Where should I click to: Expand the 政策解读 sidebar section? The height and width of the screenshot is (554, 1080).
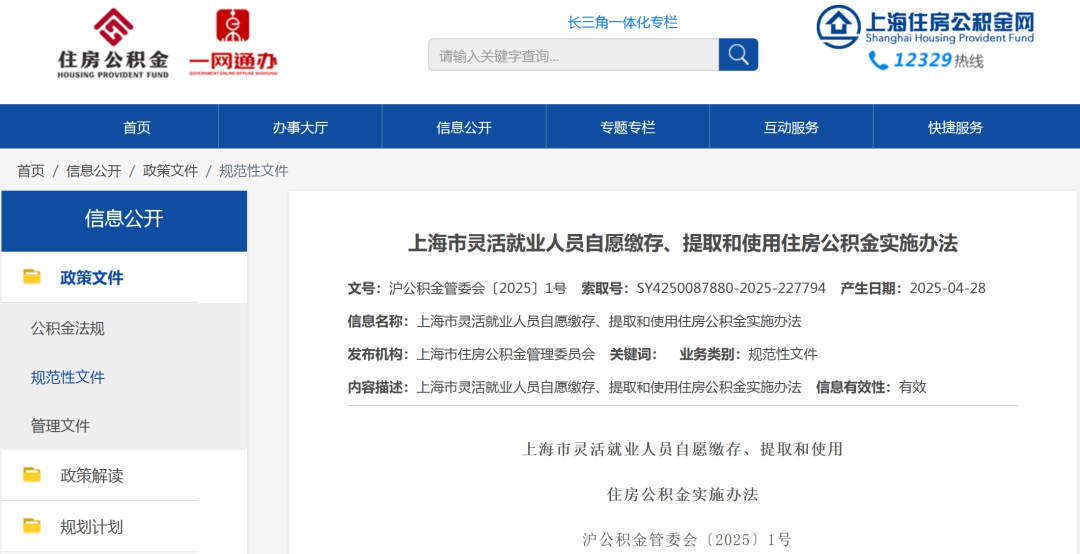[92, 475]
